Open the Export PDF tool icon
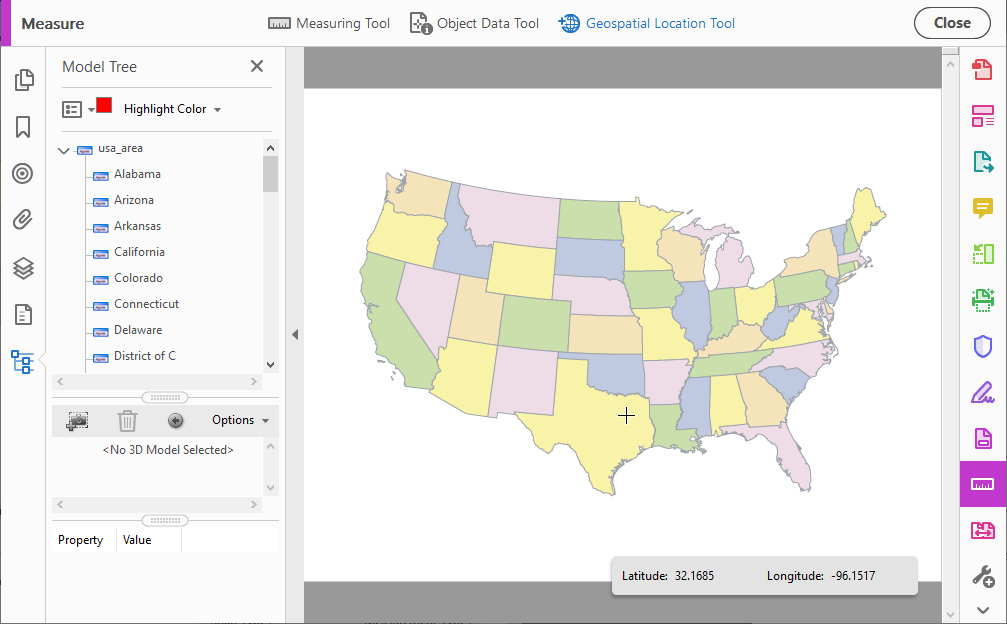1007x624 pixels. pyautogui.click(x=983, y=162)
